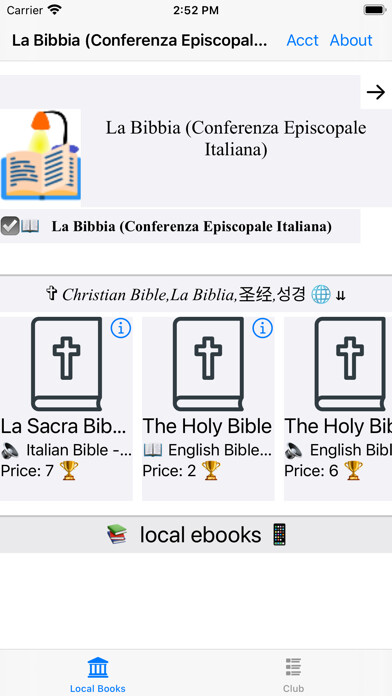Viewport: 392px width, 696px height.
Task: Click the Price: 6 label
Action: coord(311,471)
